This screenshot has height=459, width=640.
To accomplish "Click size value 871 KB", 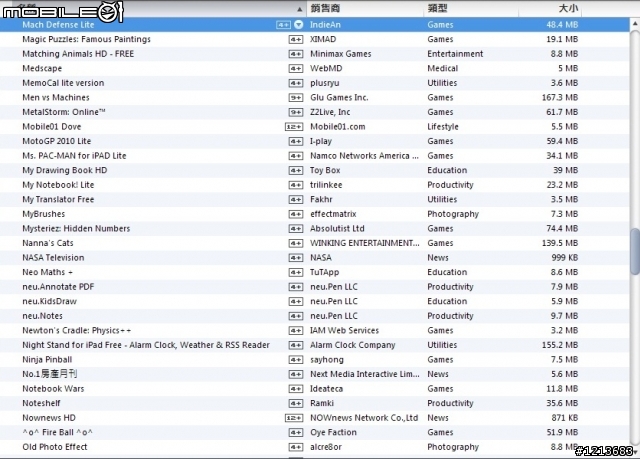I will pyautogui.click(x=564, y=418).
